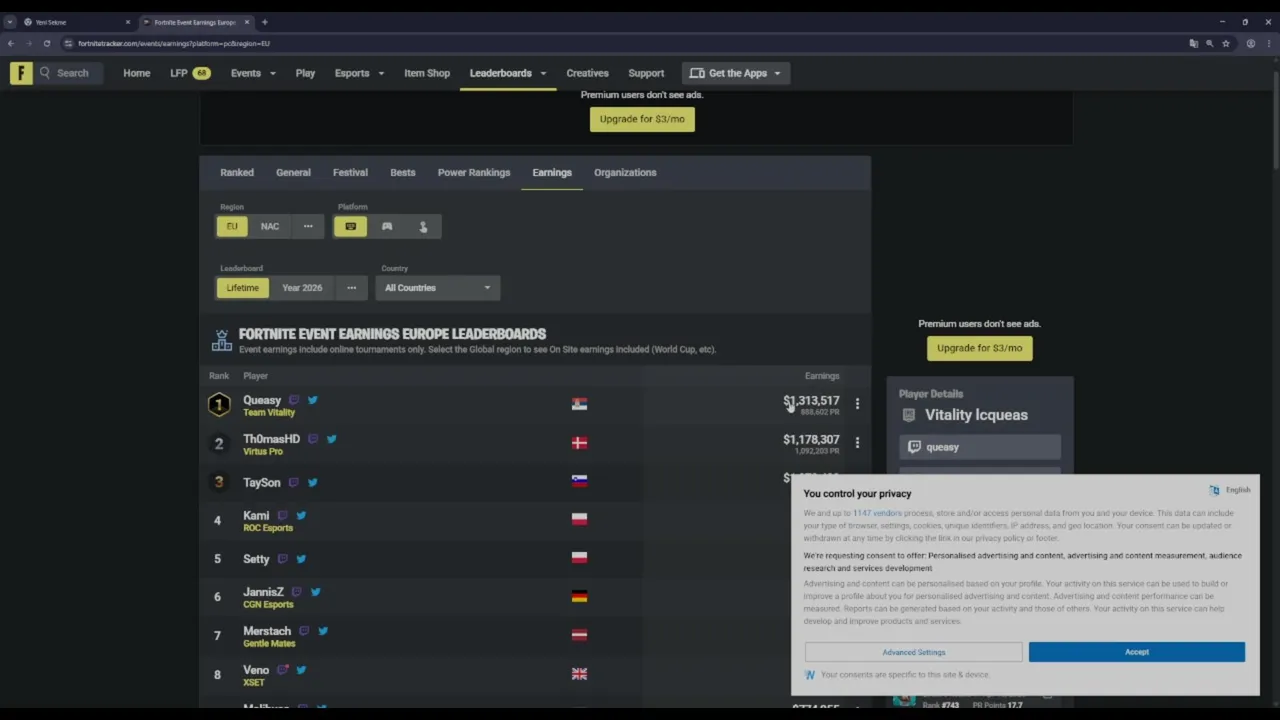
Task: Open Th0masHD's Twitter icon
Action: click(x=332, y=439)
